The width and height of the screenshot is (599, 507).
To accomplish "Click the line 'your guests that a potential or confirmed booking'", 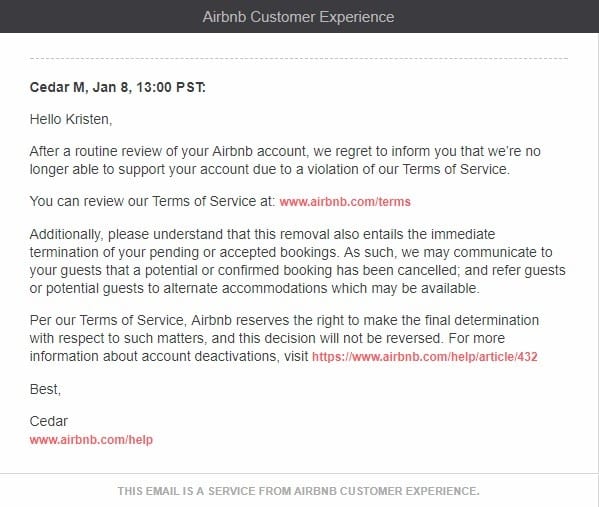I will 298,270.
